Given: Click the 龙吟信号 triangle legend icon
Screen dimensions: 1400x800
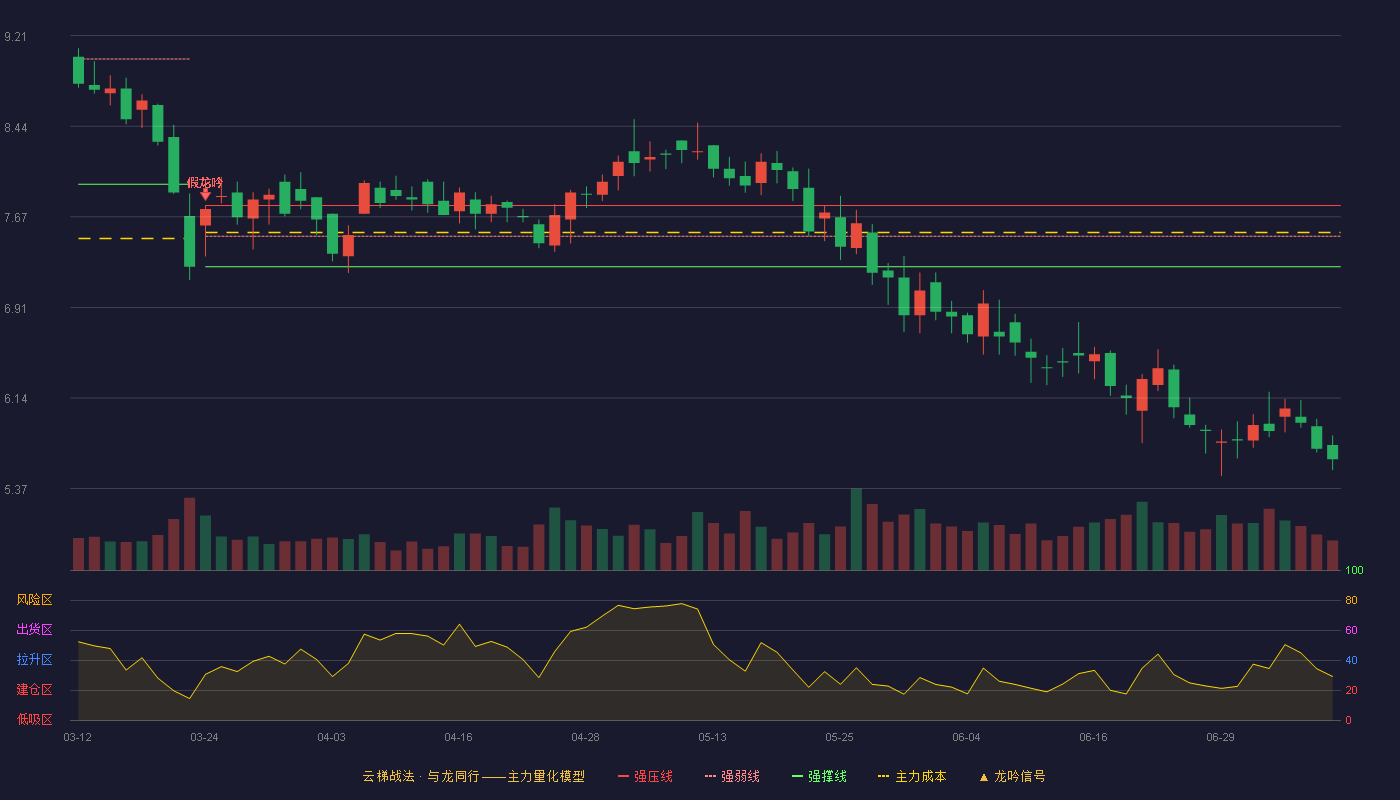Looking at the screenshot, I should [x=983, y=777].
